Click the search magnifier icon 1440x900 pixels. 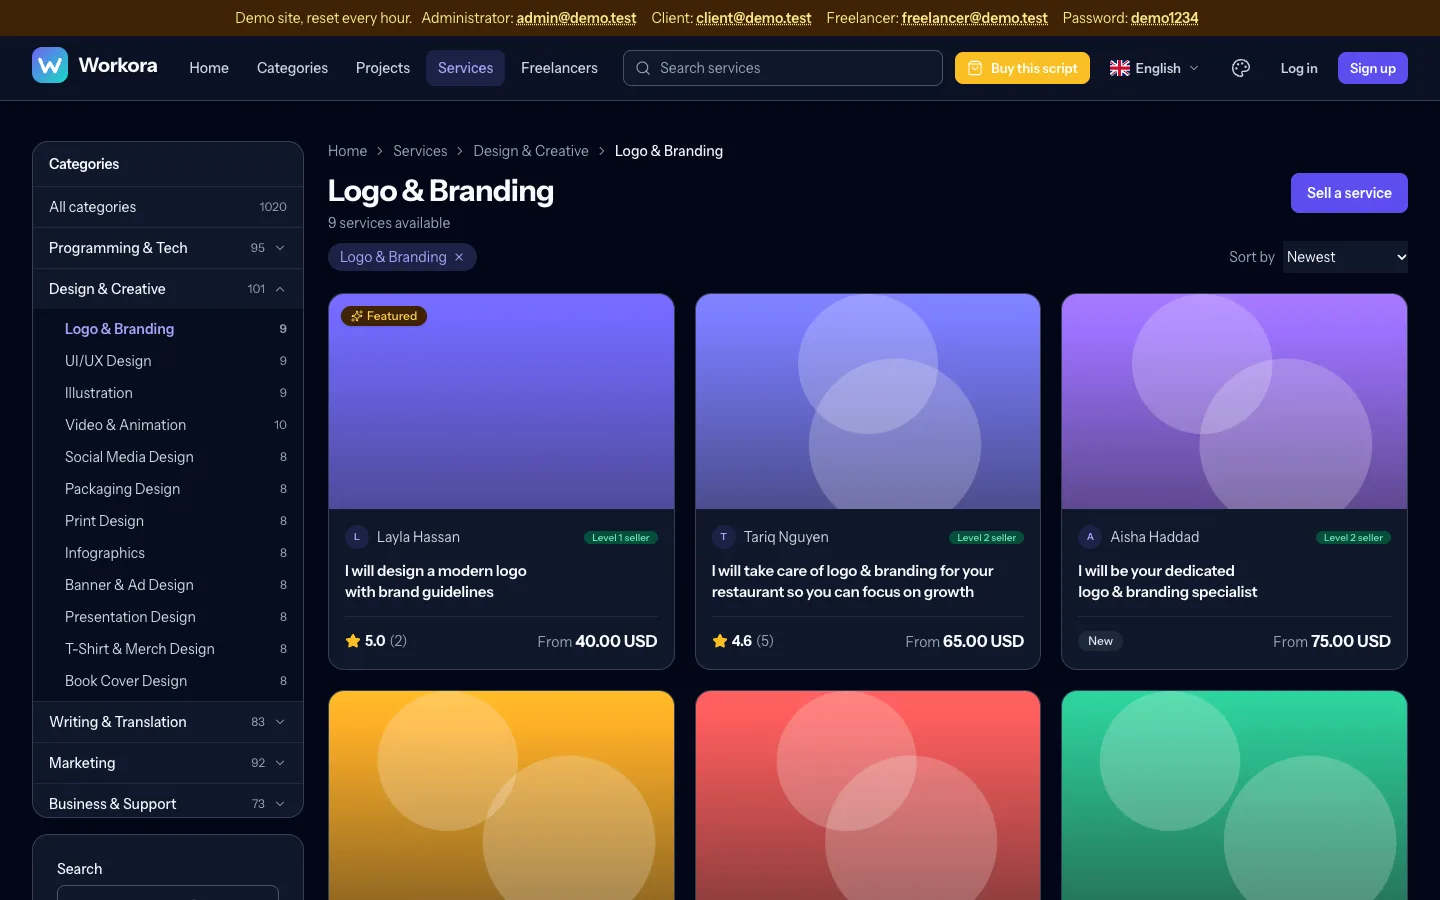click(643, 68)
